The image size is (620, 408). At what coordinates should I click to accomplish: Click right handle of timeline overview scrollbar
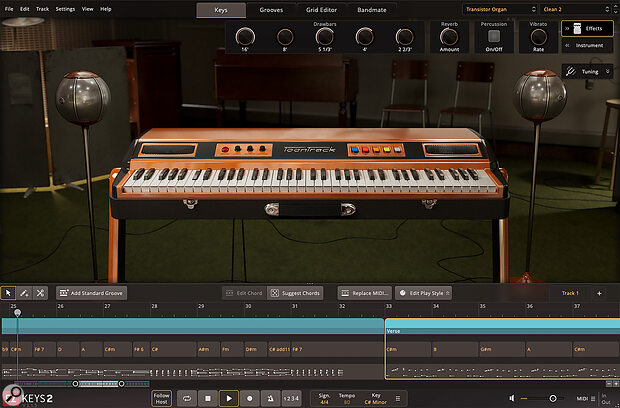pyautogui.click(x=121, y=384)
